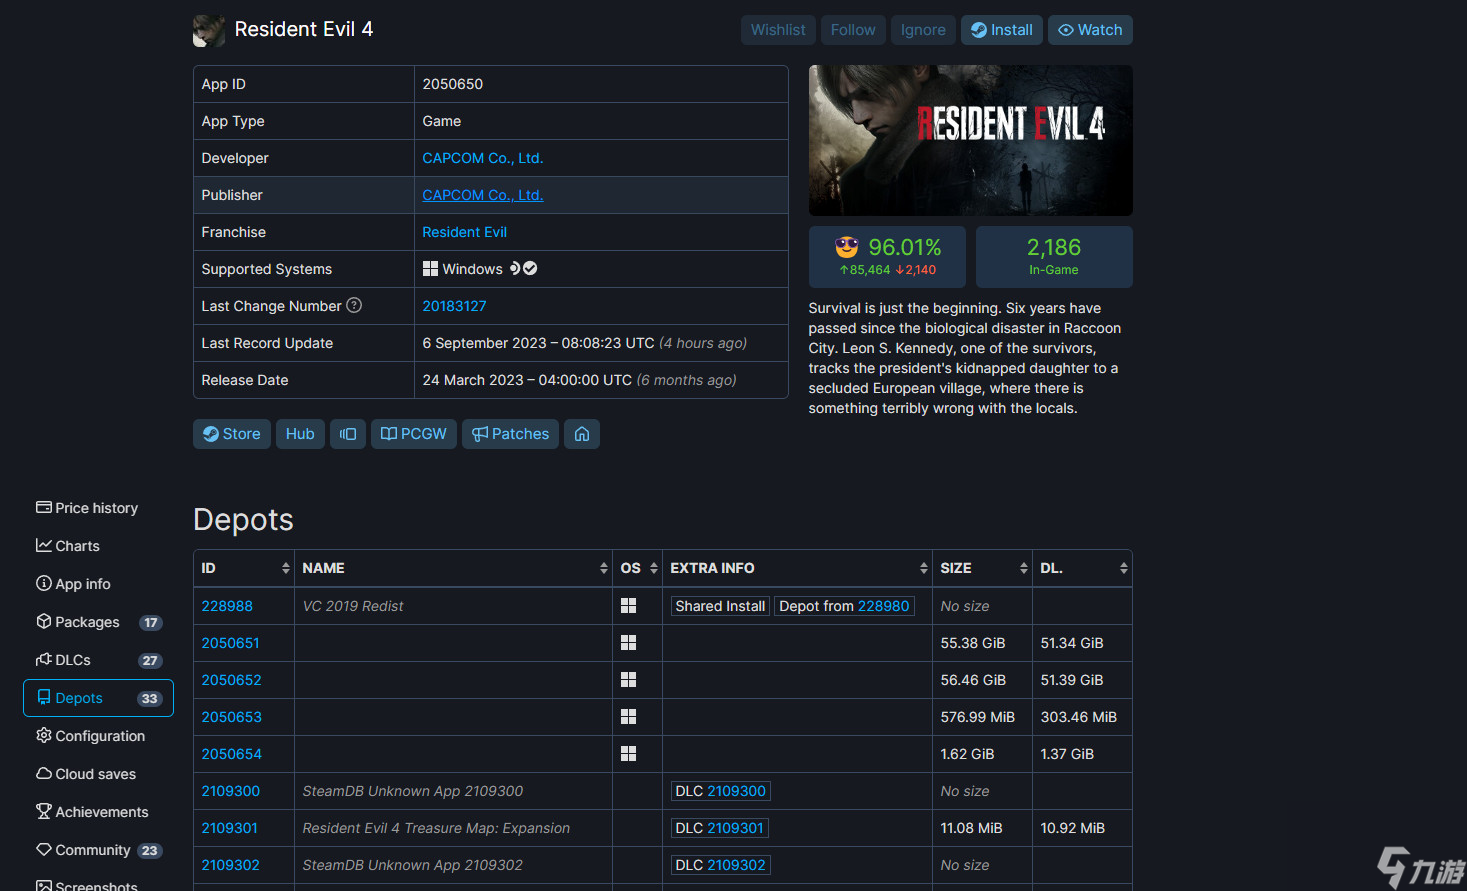1467x891 pixels.
Task: Open depot 2050652
Action: [x=231, y=680]
